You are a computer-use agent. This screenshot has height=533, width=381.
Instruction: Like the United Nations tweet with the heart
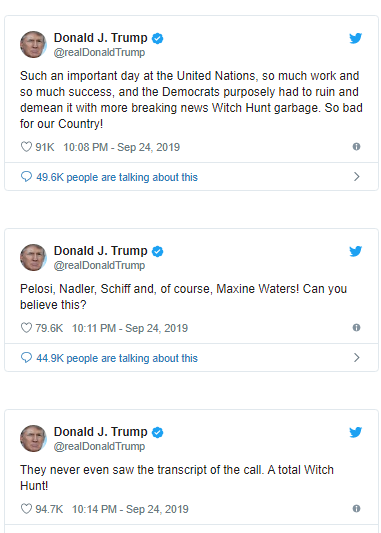pos(26,147)
